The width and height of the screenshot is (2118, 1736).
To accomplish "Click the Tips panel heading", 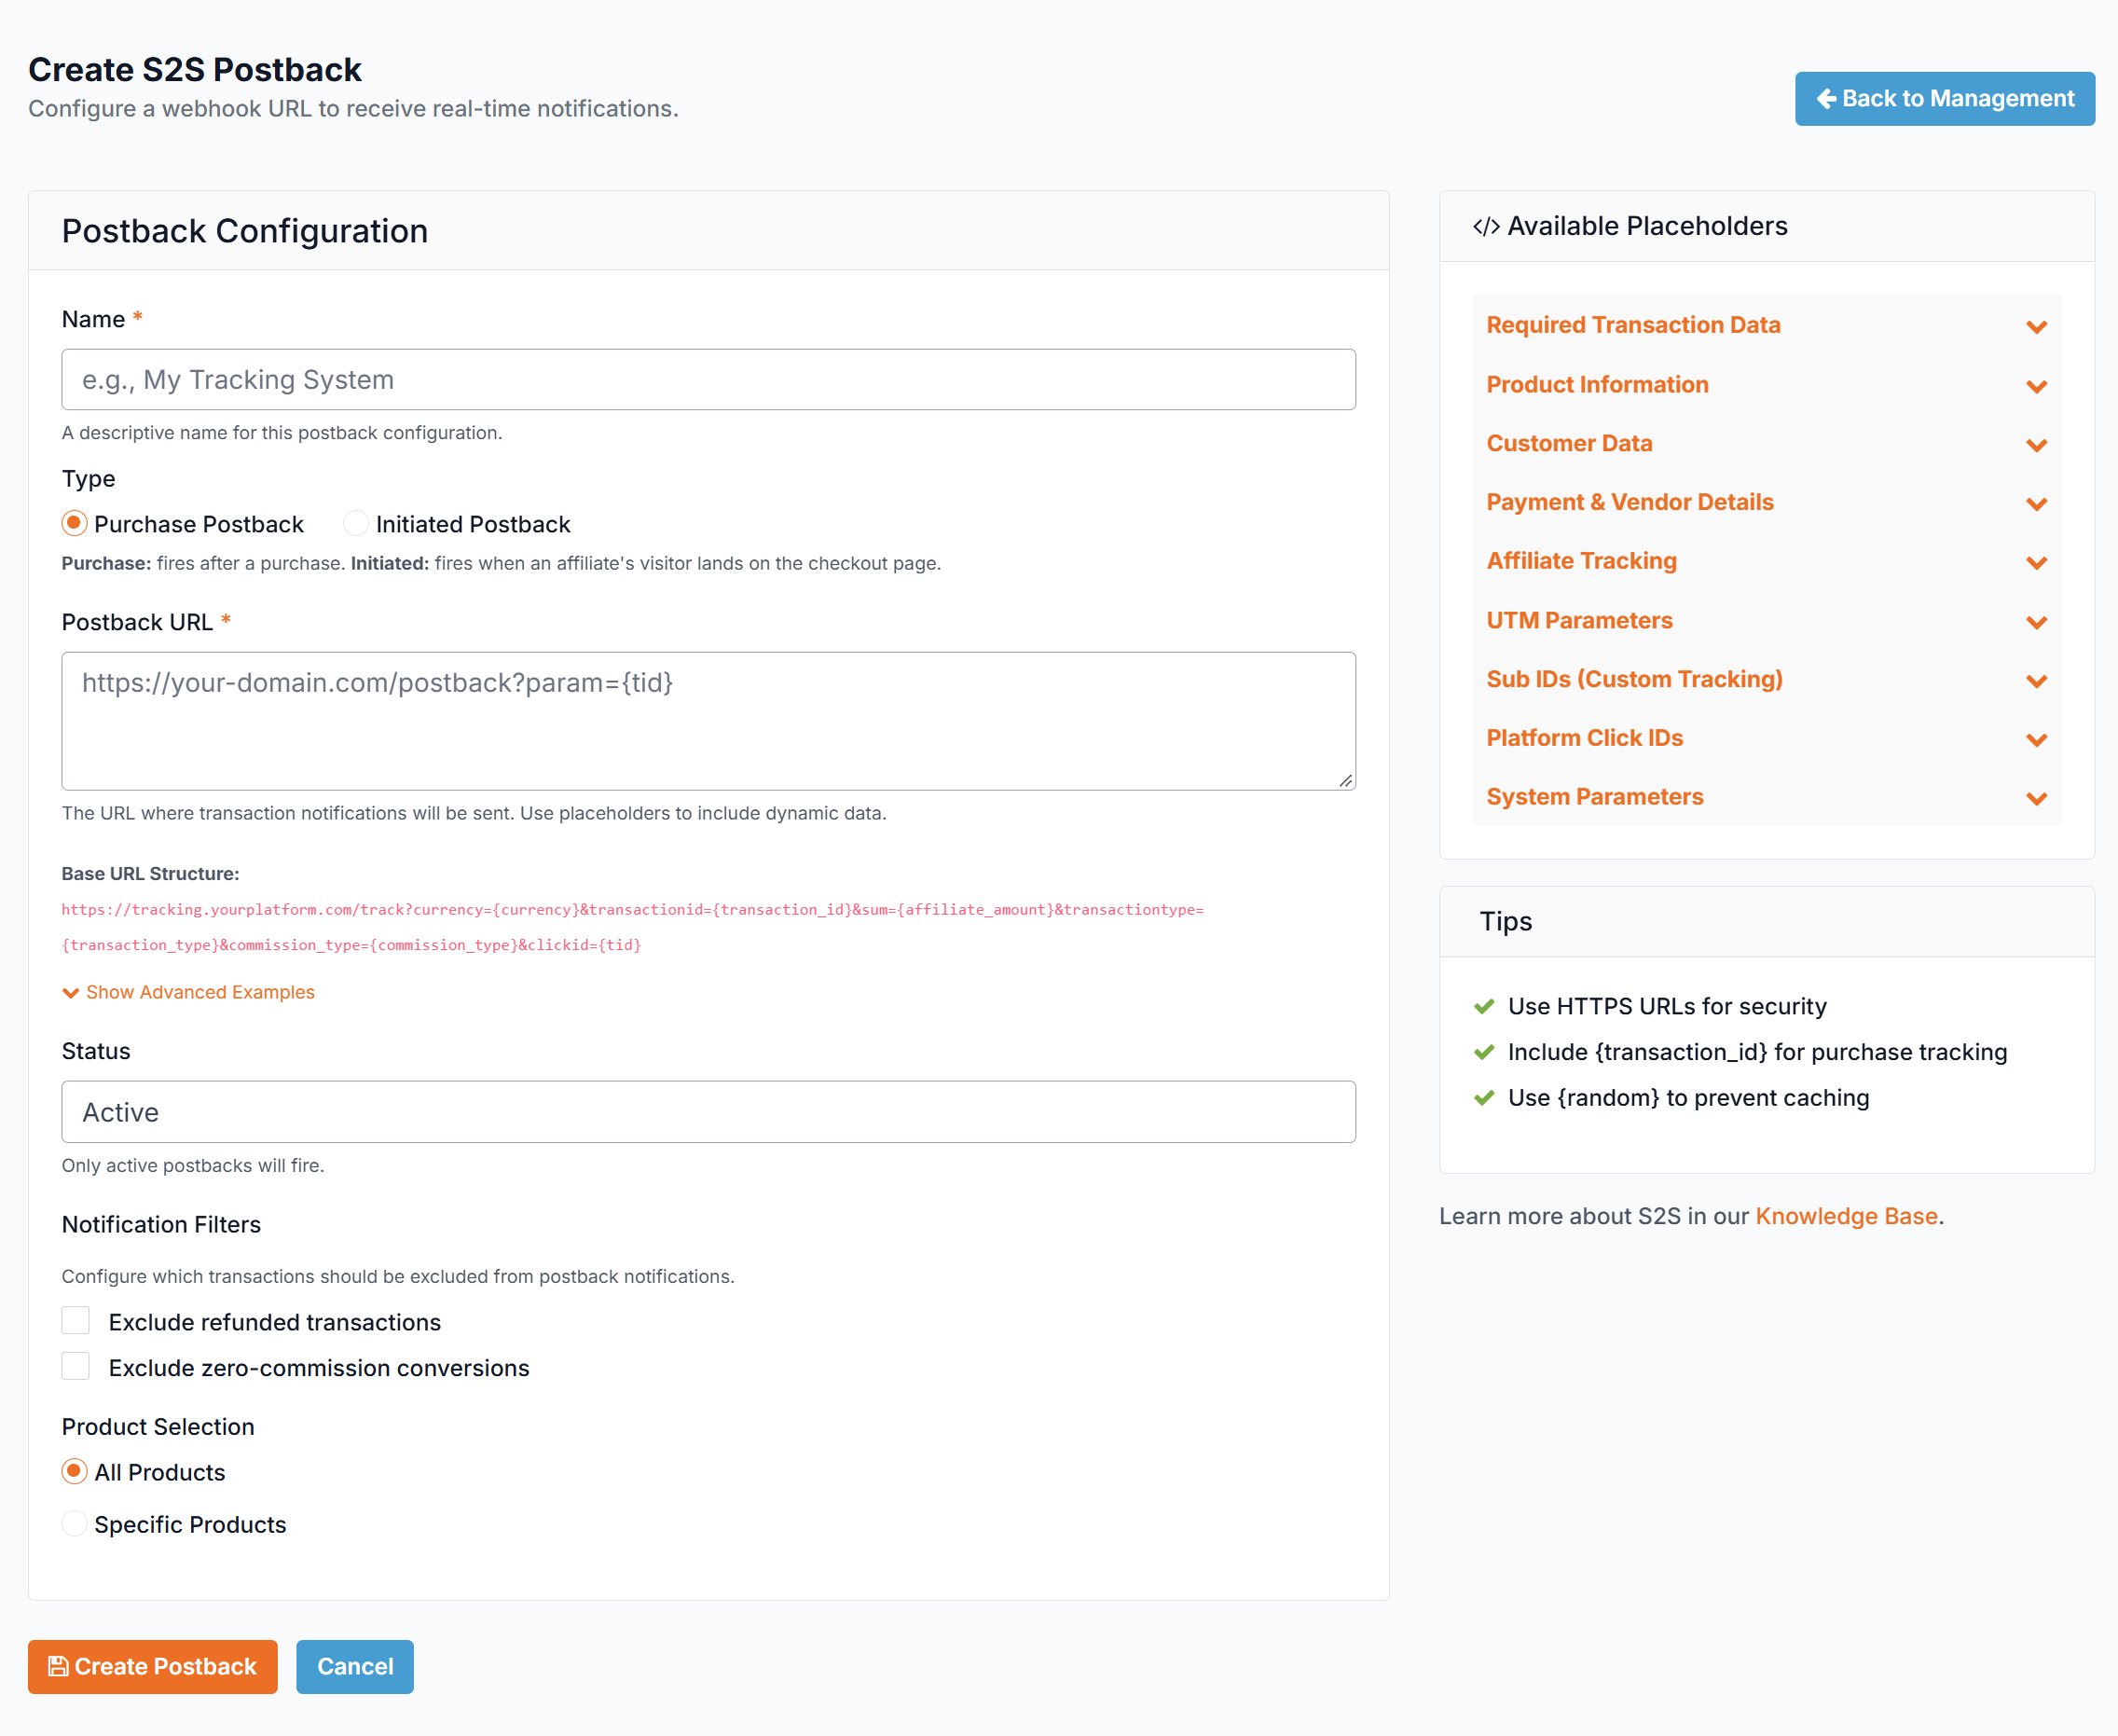I will [1505, 921].
